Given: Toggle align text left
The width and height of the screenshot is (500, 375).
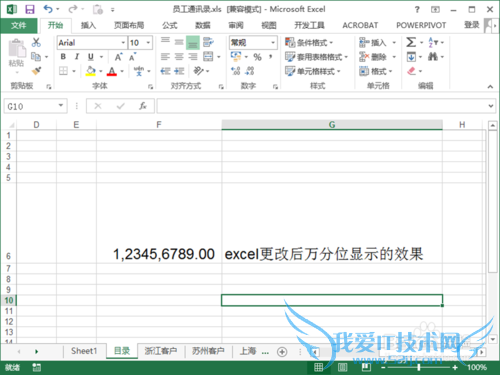Looking at the screenshot, I should pyautogui.click(x=165, y=57).
